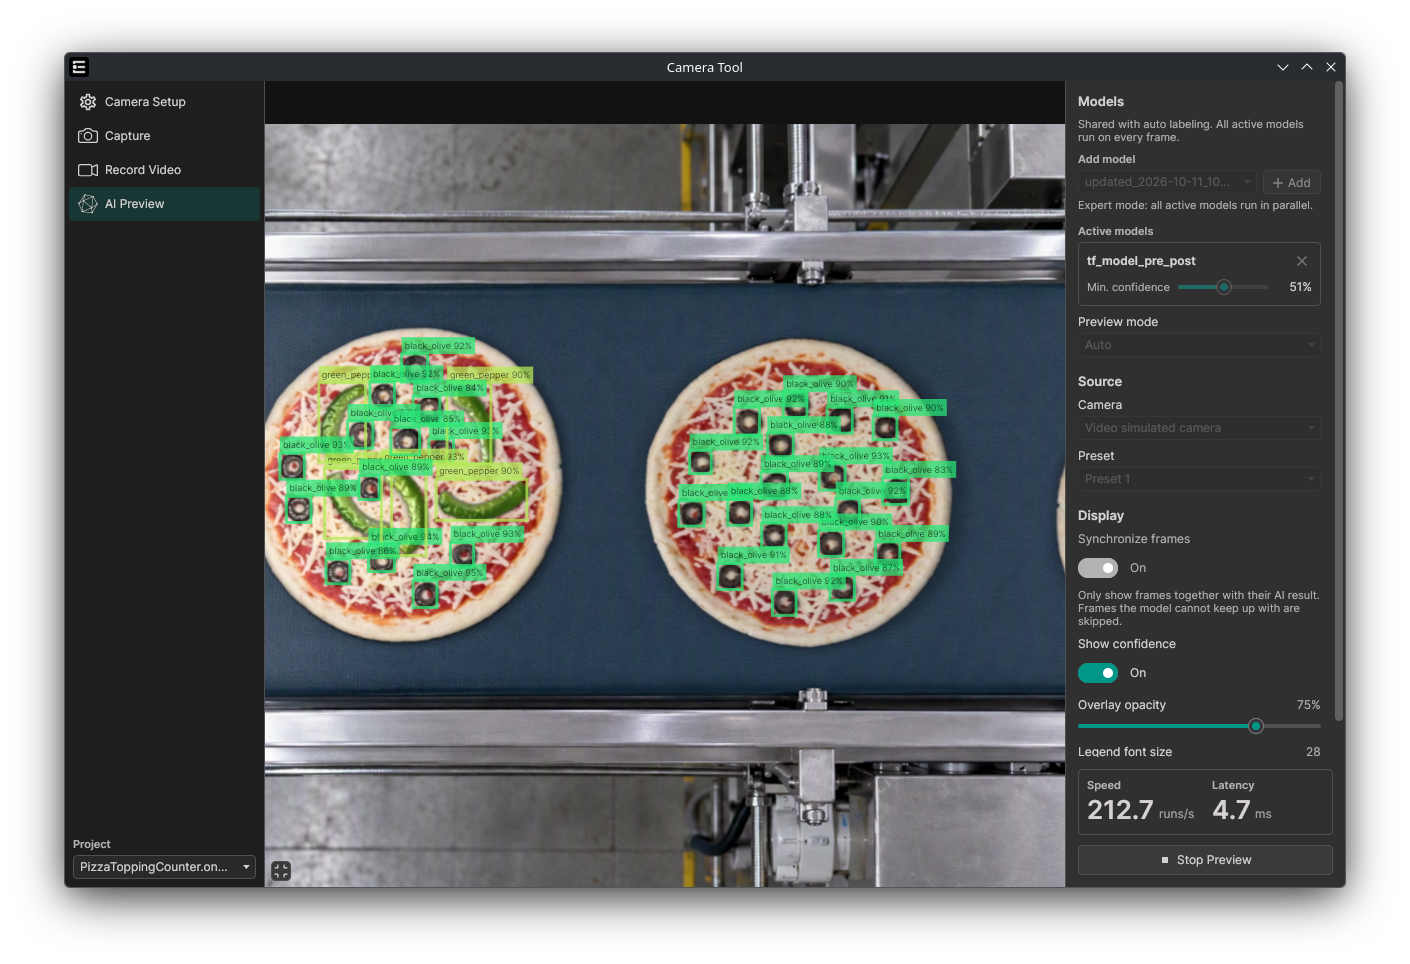Click the Camera Setup gear icon
Image resolution: width=1410 pixels, height=964 pixels.
pyautogui.click(x=88, y=102)
